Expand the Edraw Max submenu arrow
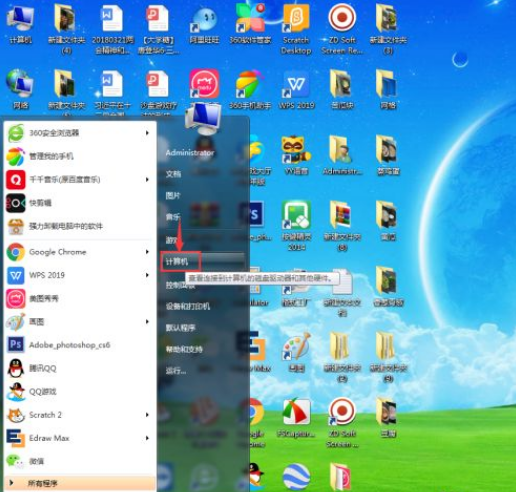The image size is (516, 492). pos(147,438)
